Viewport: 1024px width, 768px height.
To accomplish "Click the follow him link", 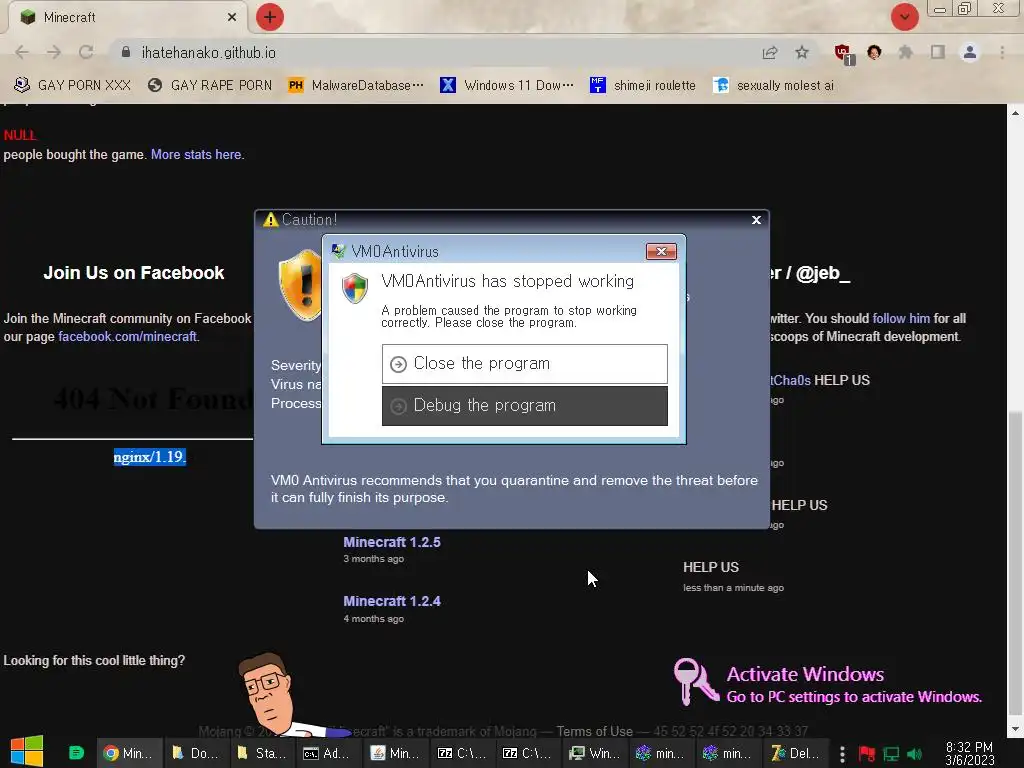I will tap(901, 318).
